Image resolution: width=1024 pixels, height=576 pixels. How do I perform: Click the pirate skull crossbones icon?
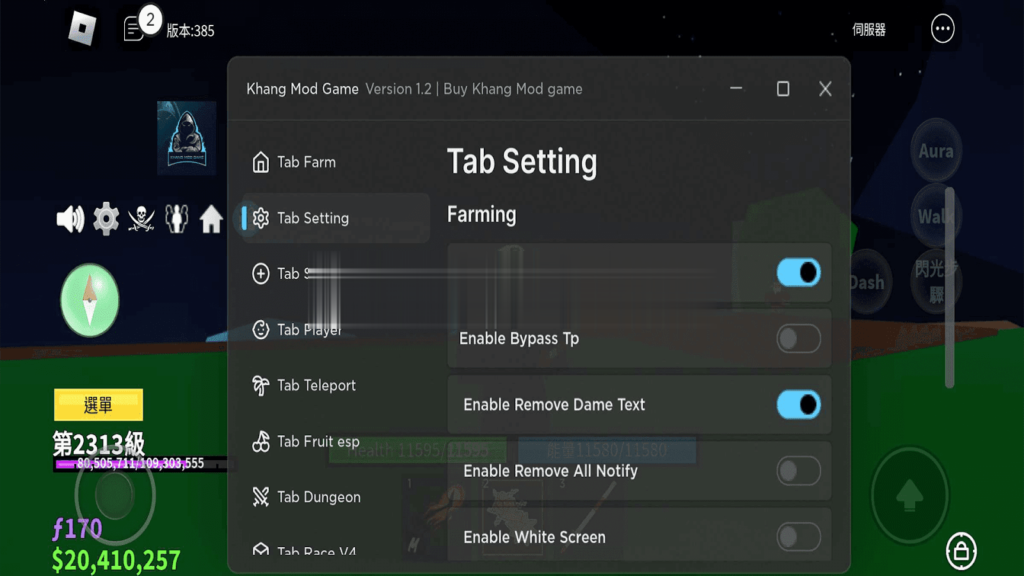click(x=141, y=219)
